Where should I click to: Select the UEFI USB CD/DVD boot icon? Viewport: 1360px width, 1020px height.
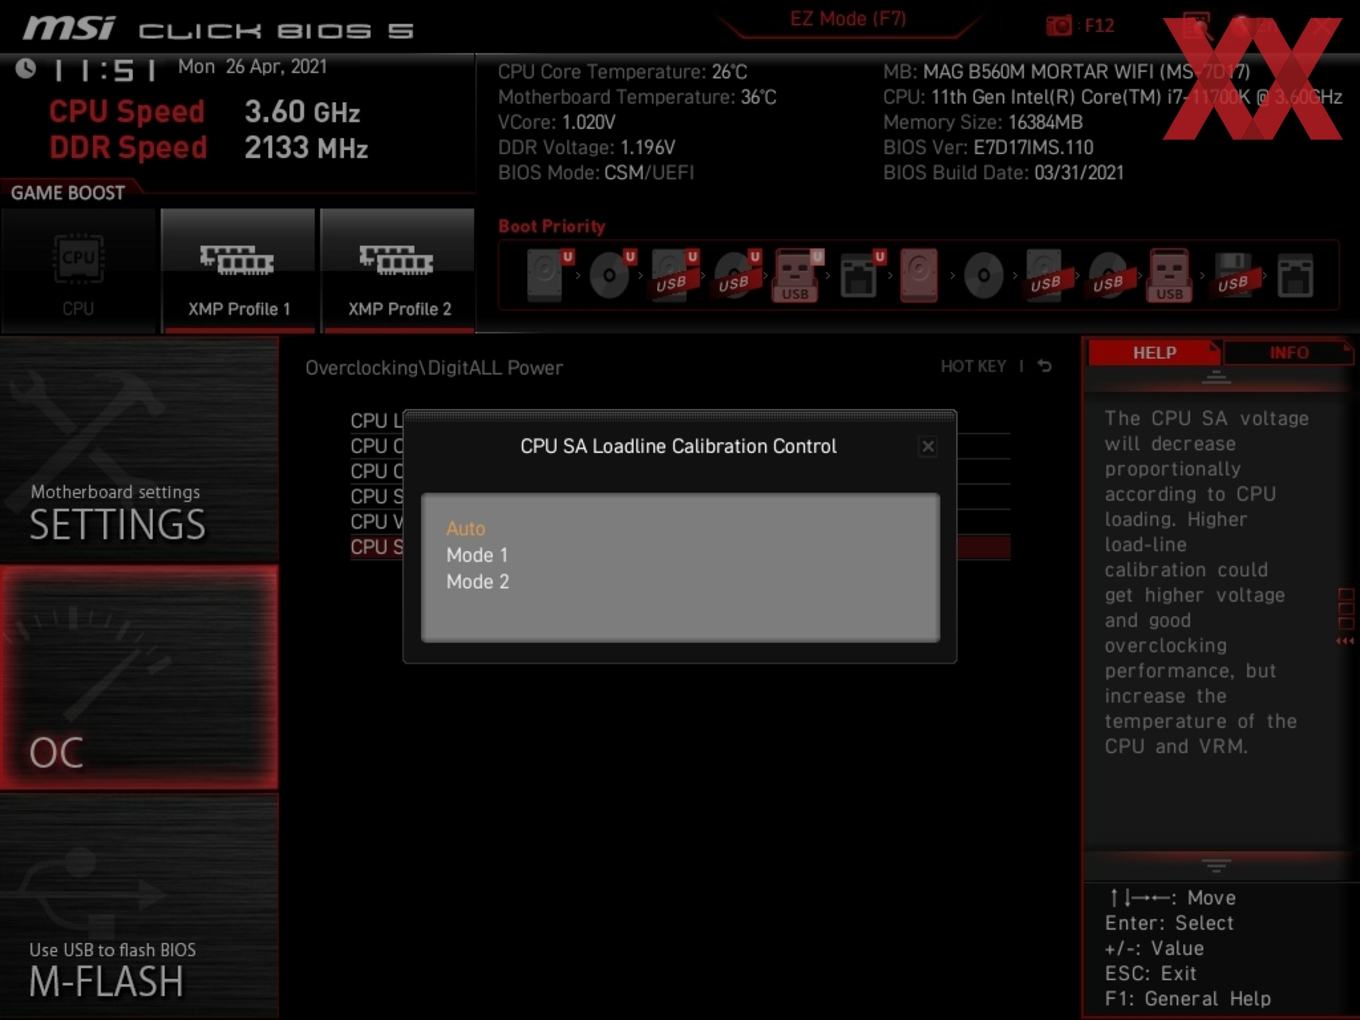tap(736, 275)
